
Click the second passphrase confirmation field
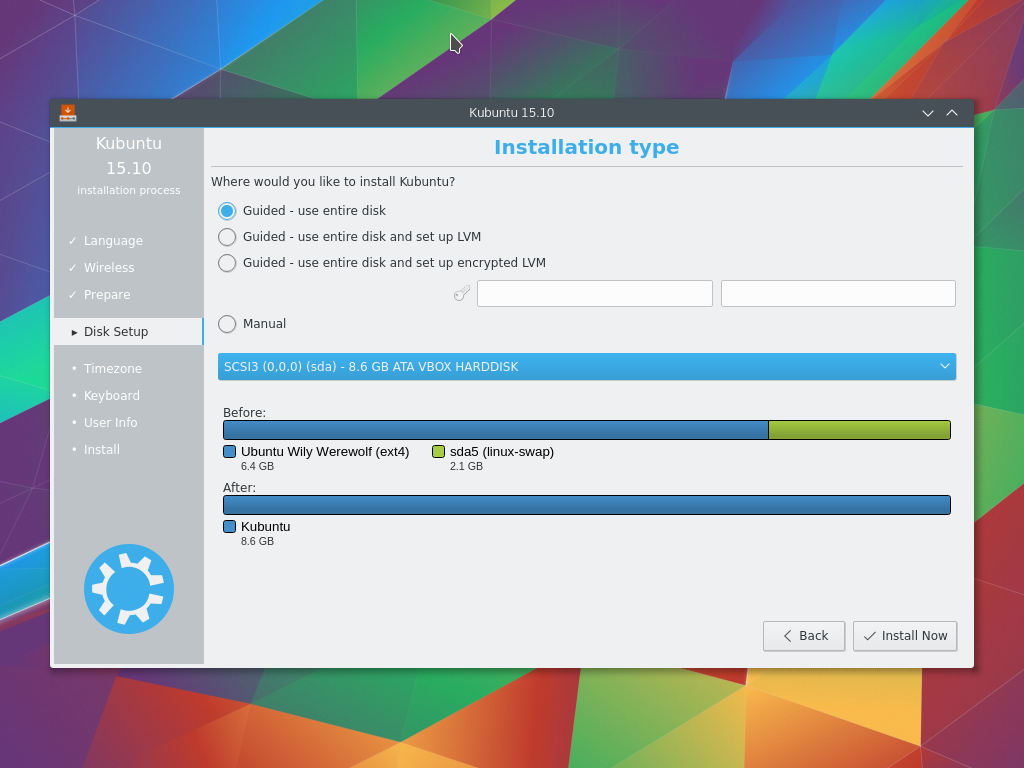point(838,293)
